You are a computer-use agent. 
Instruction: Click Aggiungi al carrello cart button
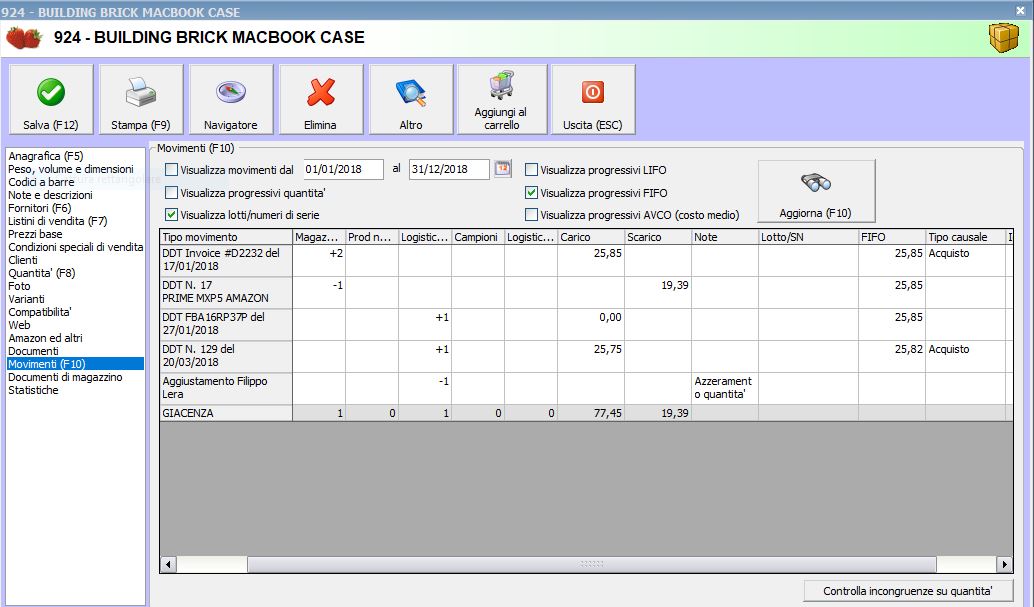click(x=501, y=100)
